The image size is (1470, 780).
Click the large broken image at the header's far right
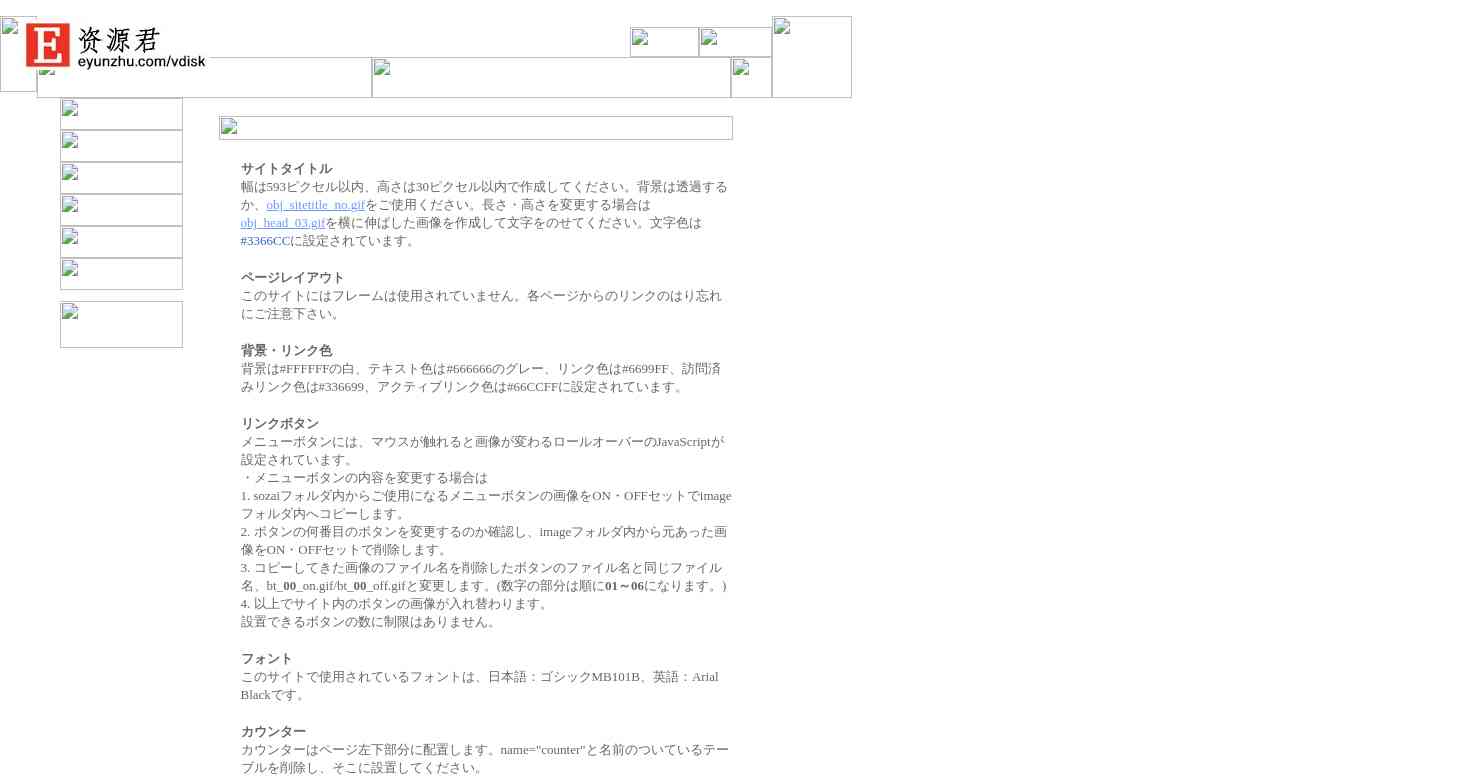click(812, 57)
